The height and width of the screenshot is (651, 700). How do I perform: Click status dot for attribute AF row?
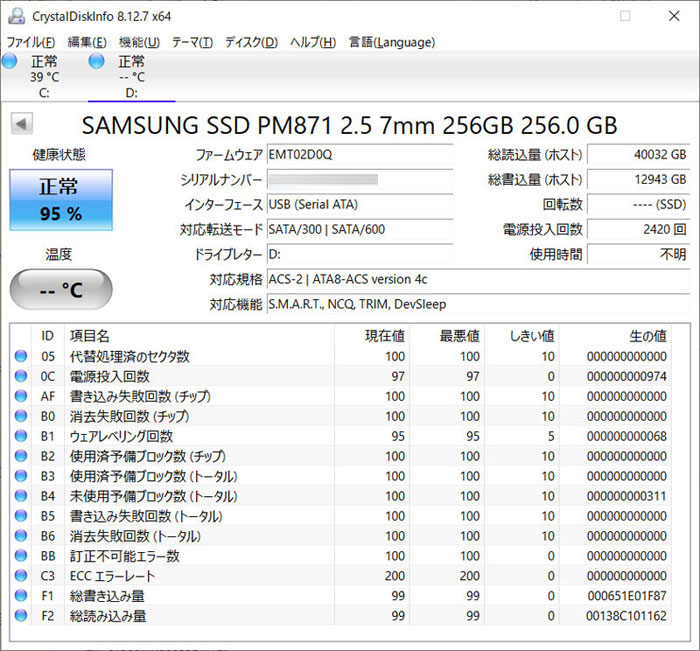tap(21, 396)
